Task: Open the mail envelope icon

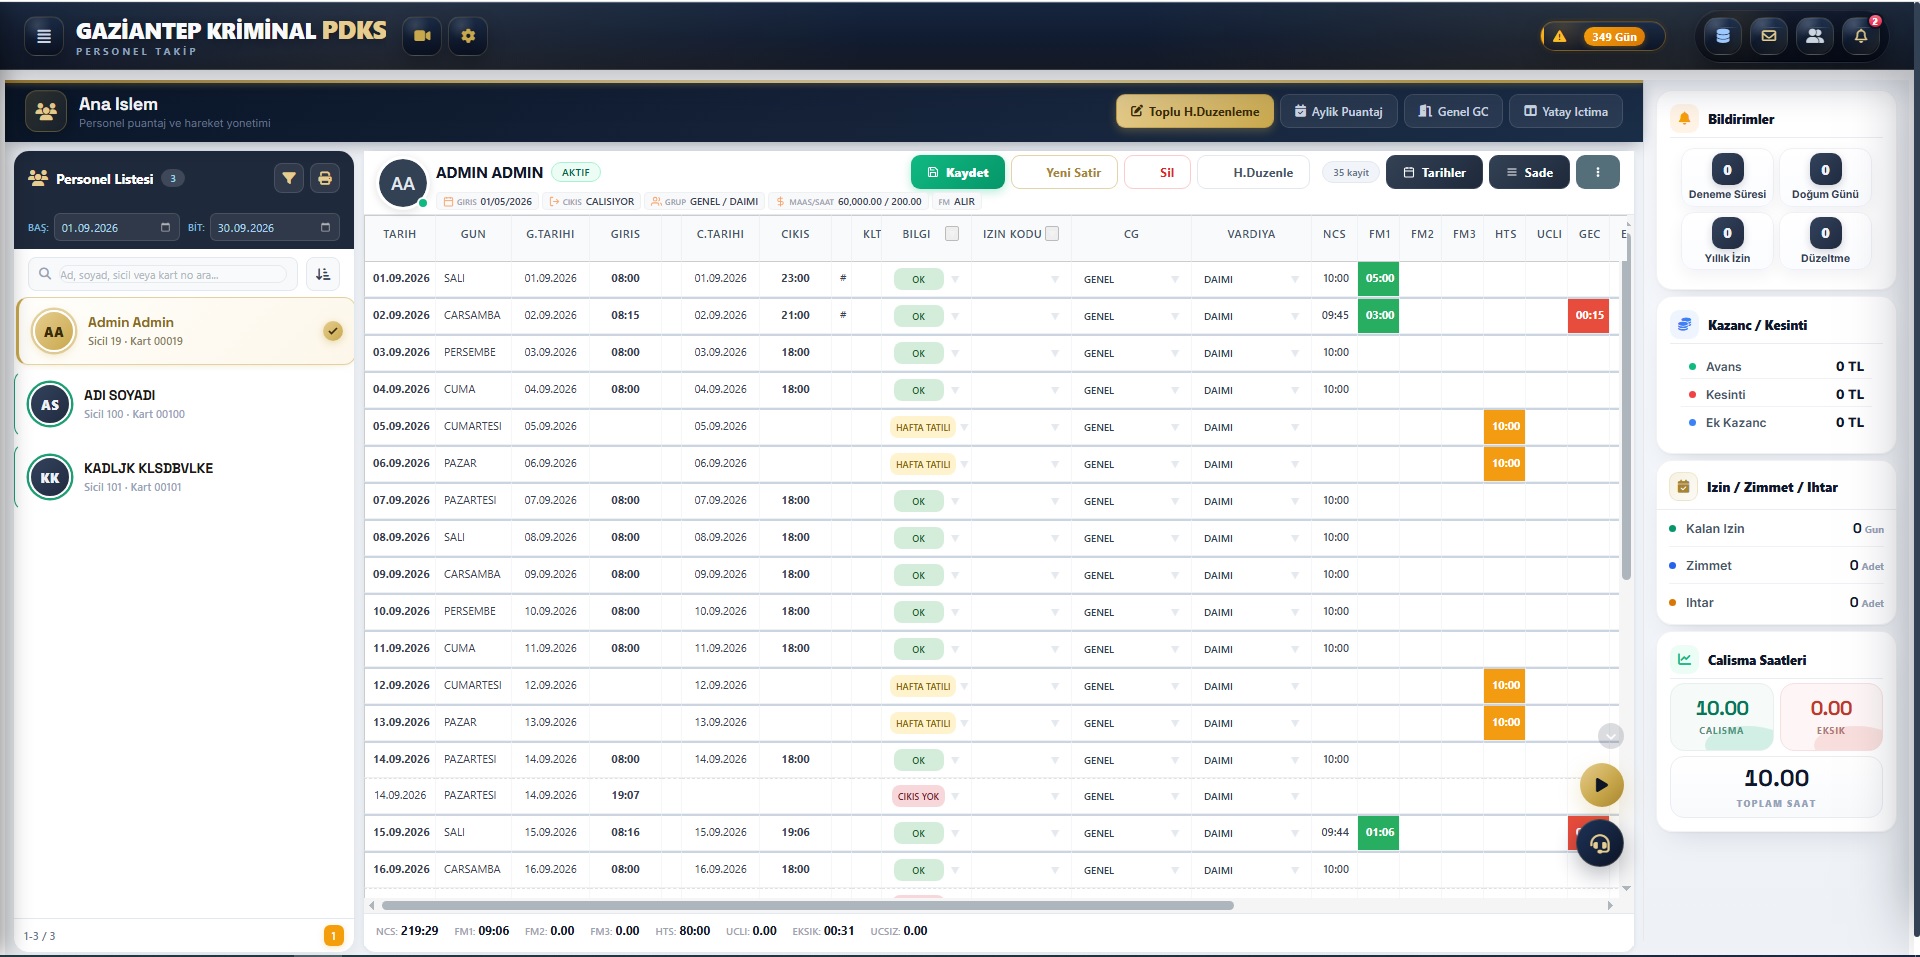Action: (1768, 36)
